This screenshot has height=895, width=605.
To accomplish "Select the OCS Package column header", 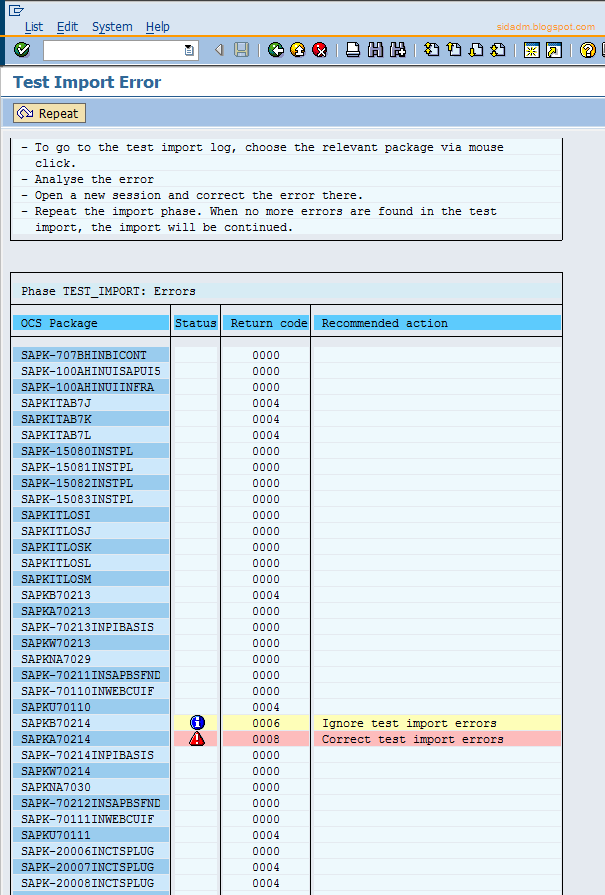I will 91,323.
